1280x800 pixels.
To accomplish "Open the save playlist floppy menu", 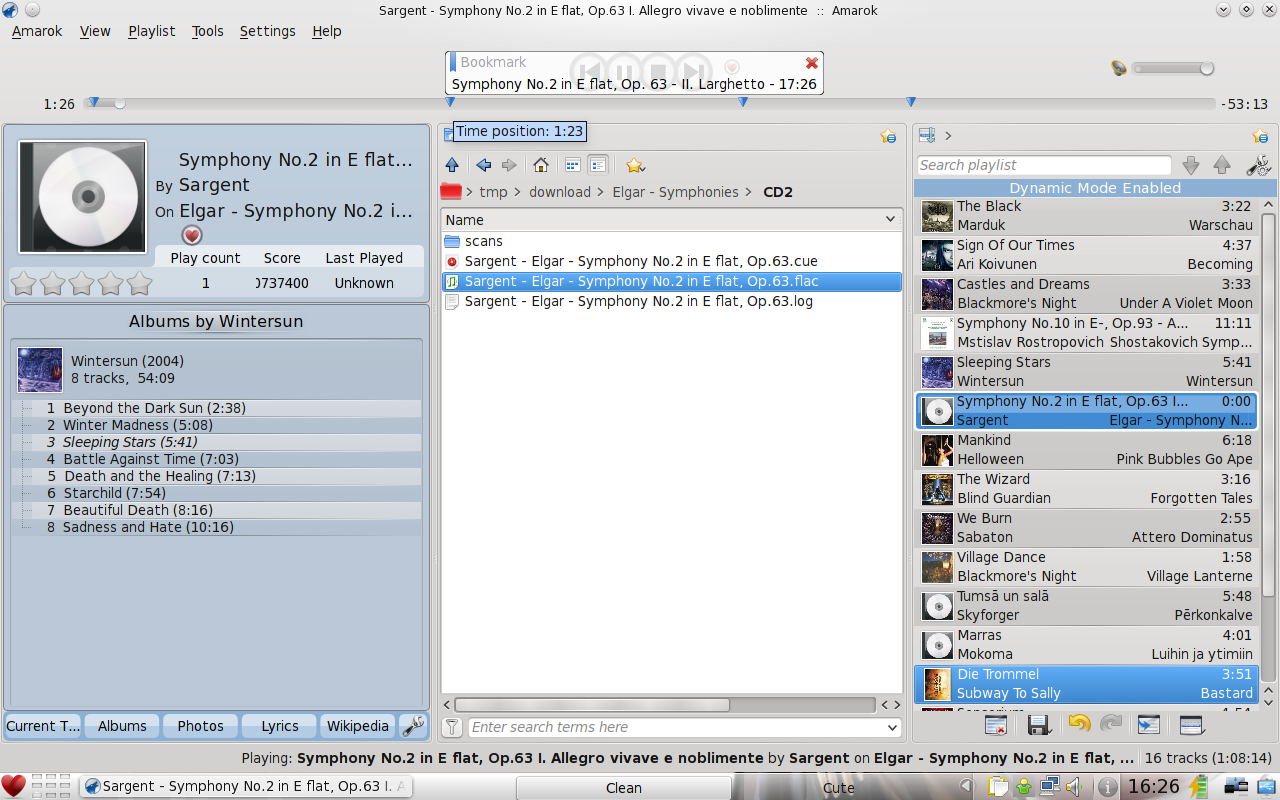I will pyautogui.click(x=1038, y=725).
